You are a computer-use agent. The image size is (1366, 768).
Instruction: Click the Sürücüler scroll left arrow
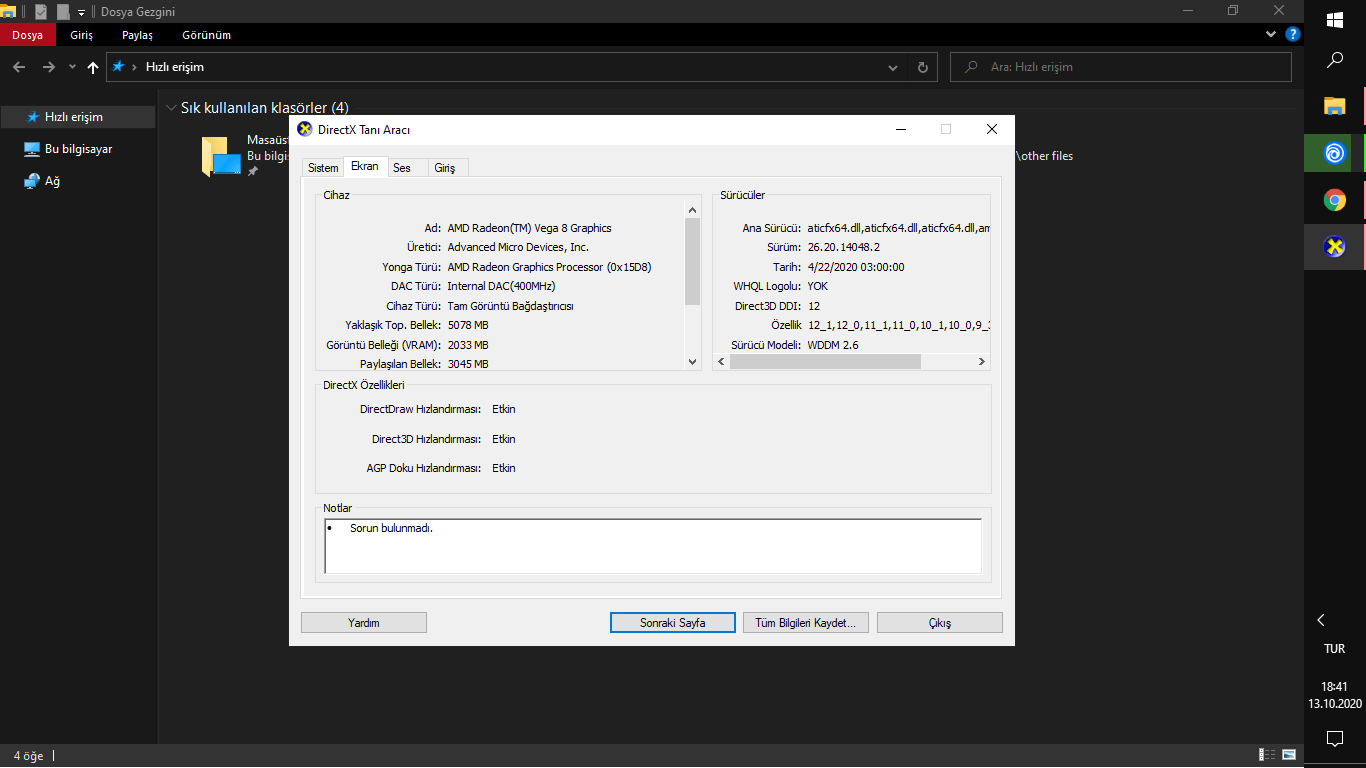point(721,362)
